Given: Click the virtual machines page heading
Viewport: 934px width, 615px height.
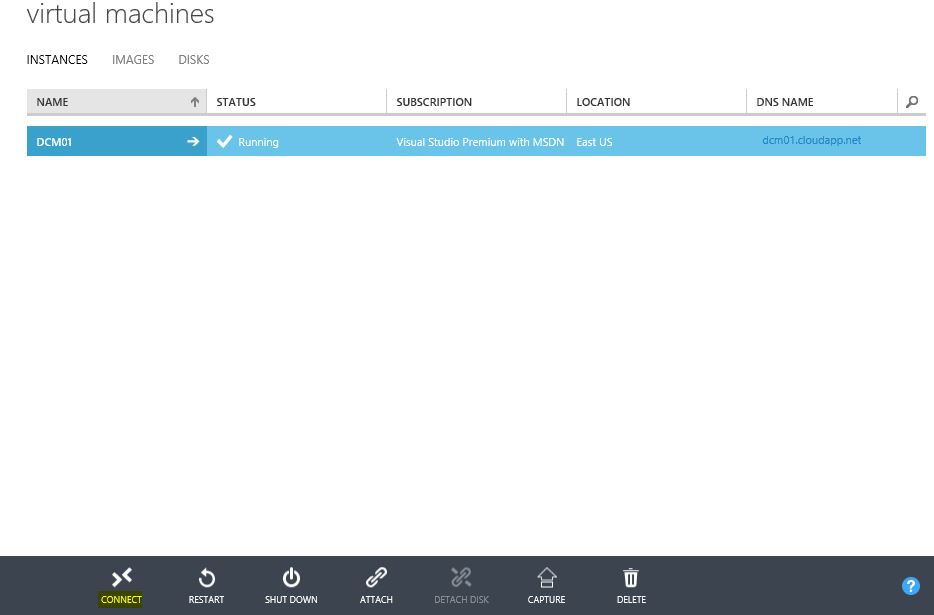Looking at the screenshot, I should coord(120,14).
